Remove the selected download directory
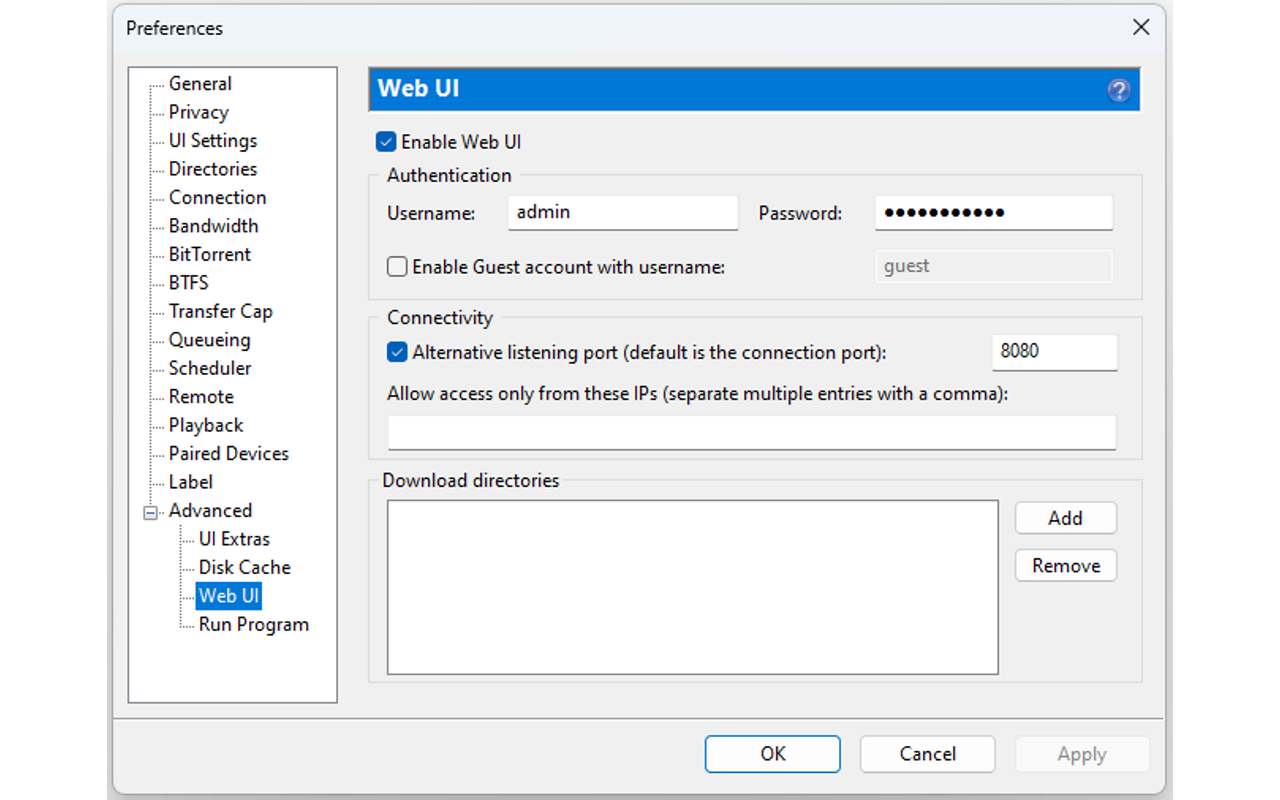Image resolution: width=1280 pixels, height=800 pixels. pyautogui.click(x=1065, y=565)
